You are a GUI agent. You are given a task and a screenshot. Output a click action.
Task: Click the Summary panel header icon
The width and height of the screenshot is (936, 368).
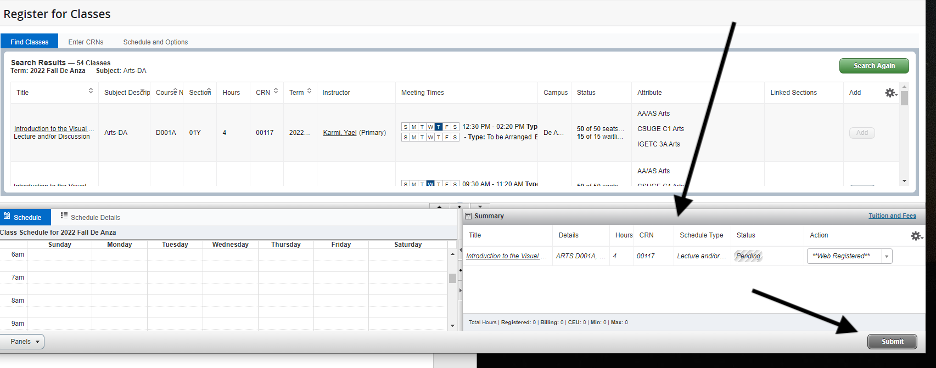(x=469, y=216)
